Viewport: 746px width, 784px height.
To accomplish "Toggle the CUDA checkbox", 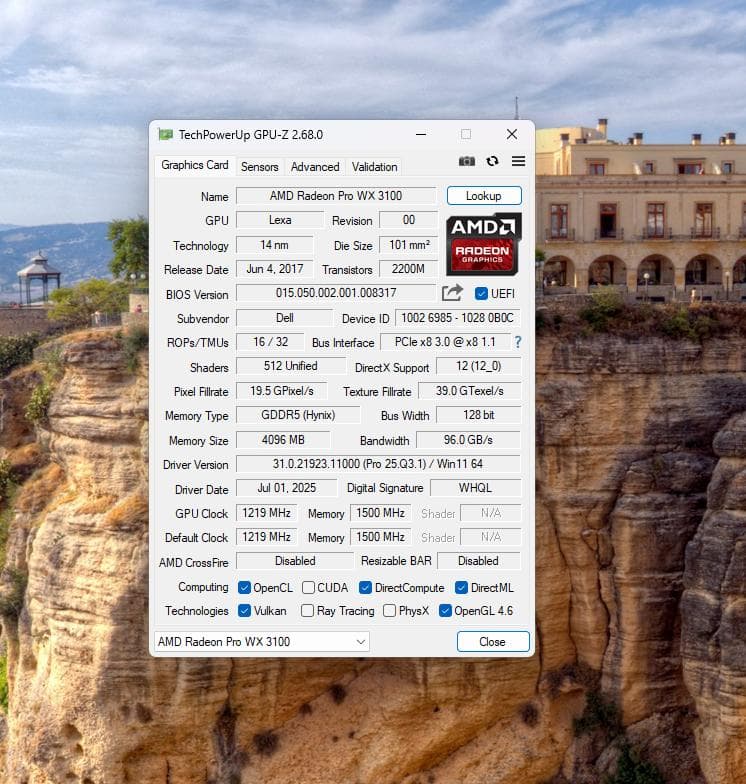I will (x=308, y=588).
